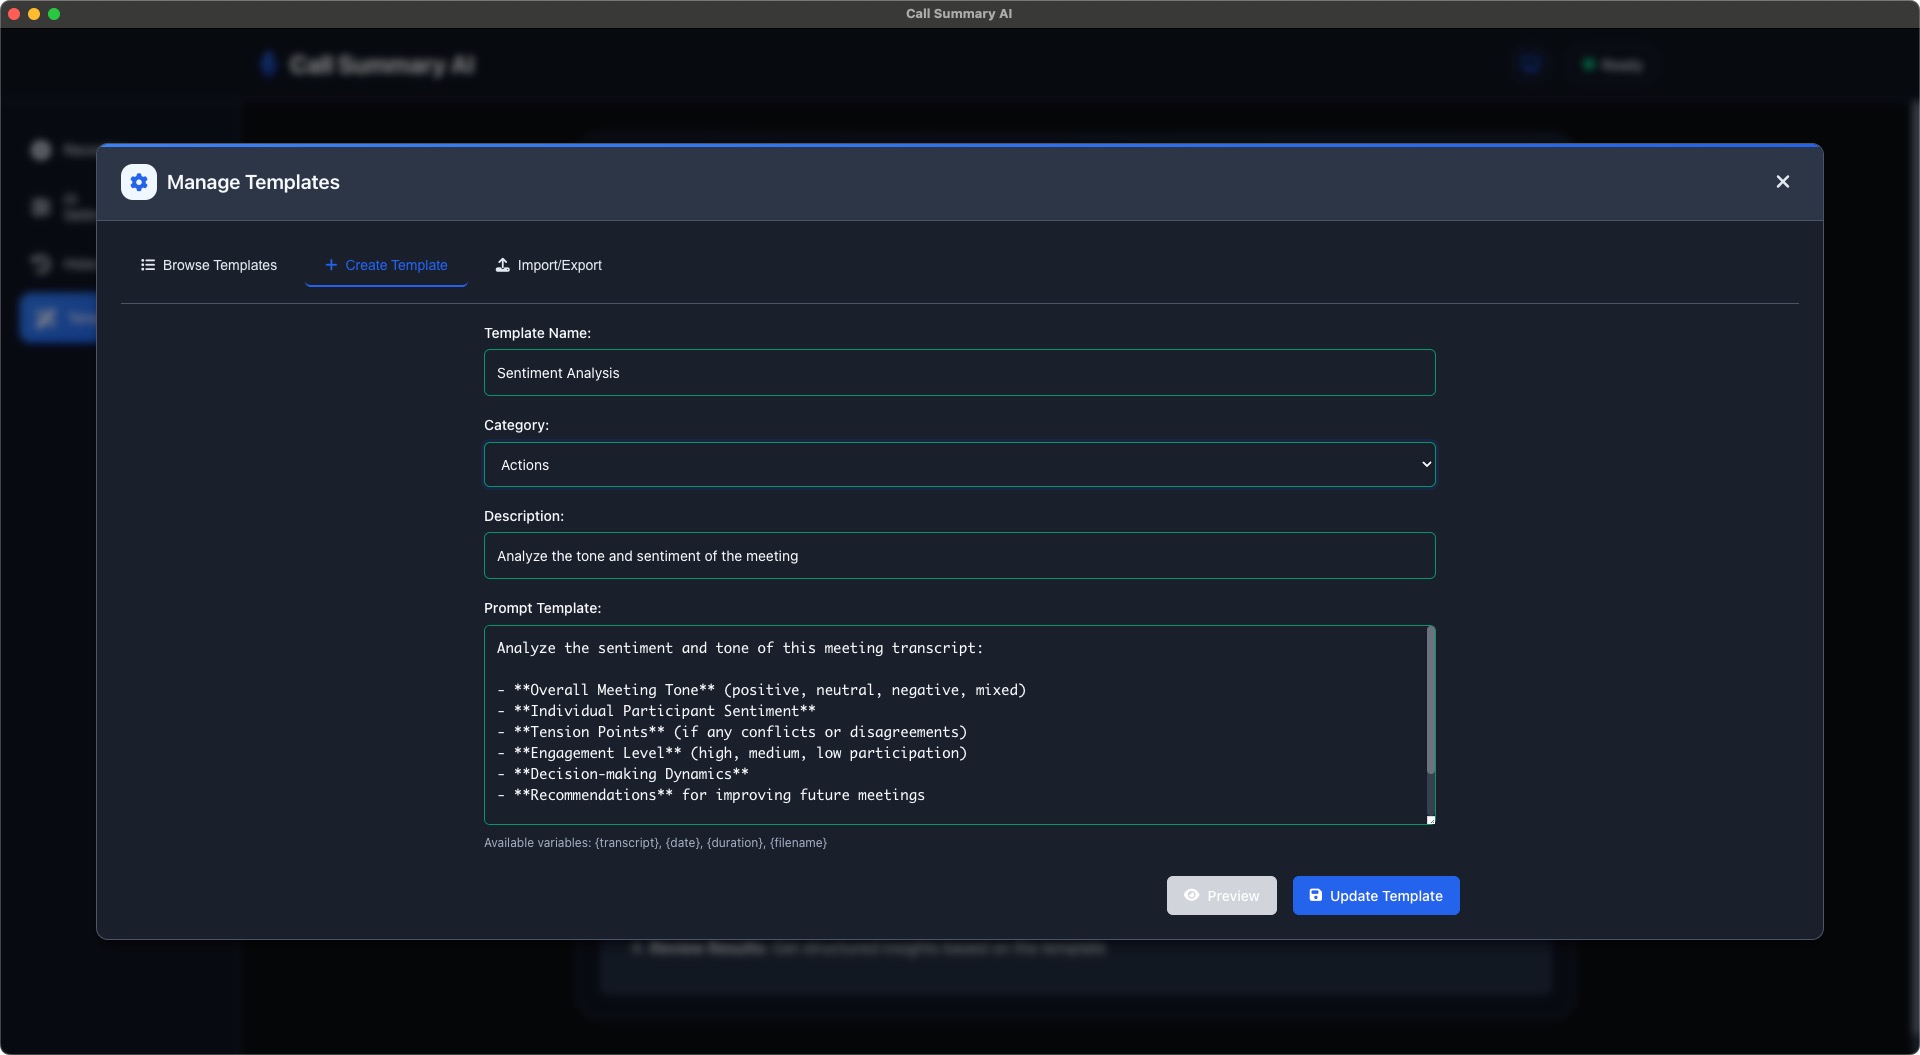Open the Import/Export tab
1920x1055 pixels.
(548, 265)
